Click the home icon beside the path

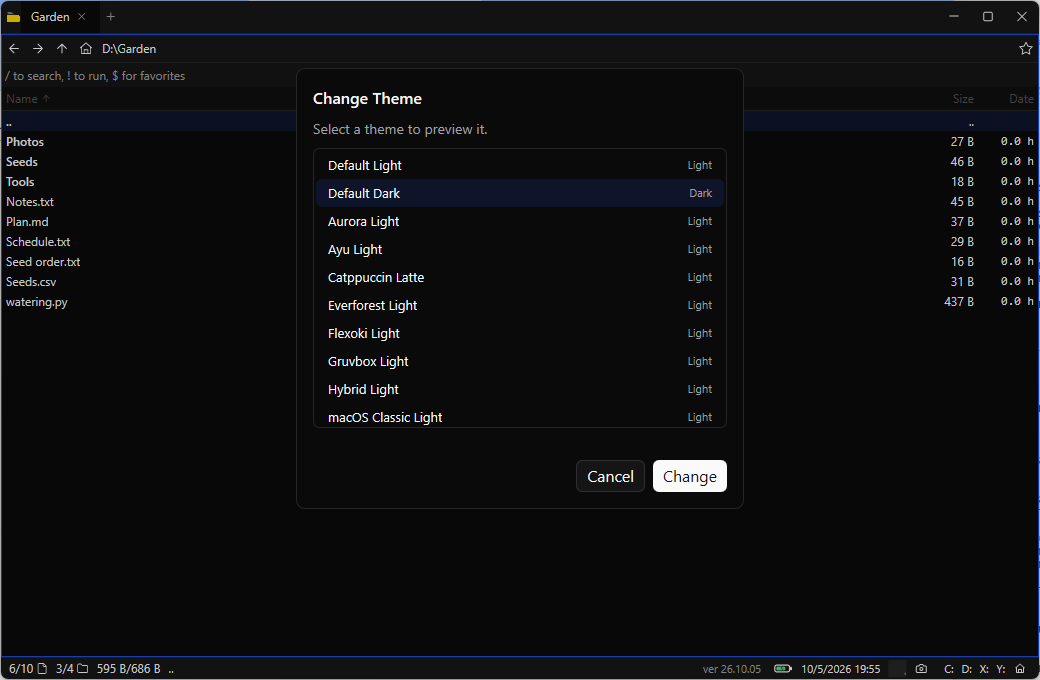point(86,48)
